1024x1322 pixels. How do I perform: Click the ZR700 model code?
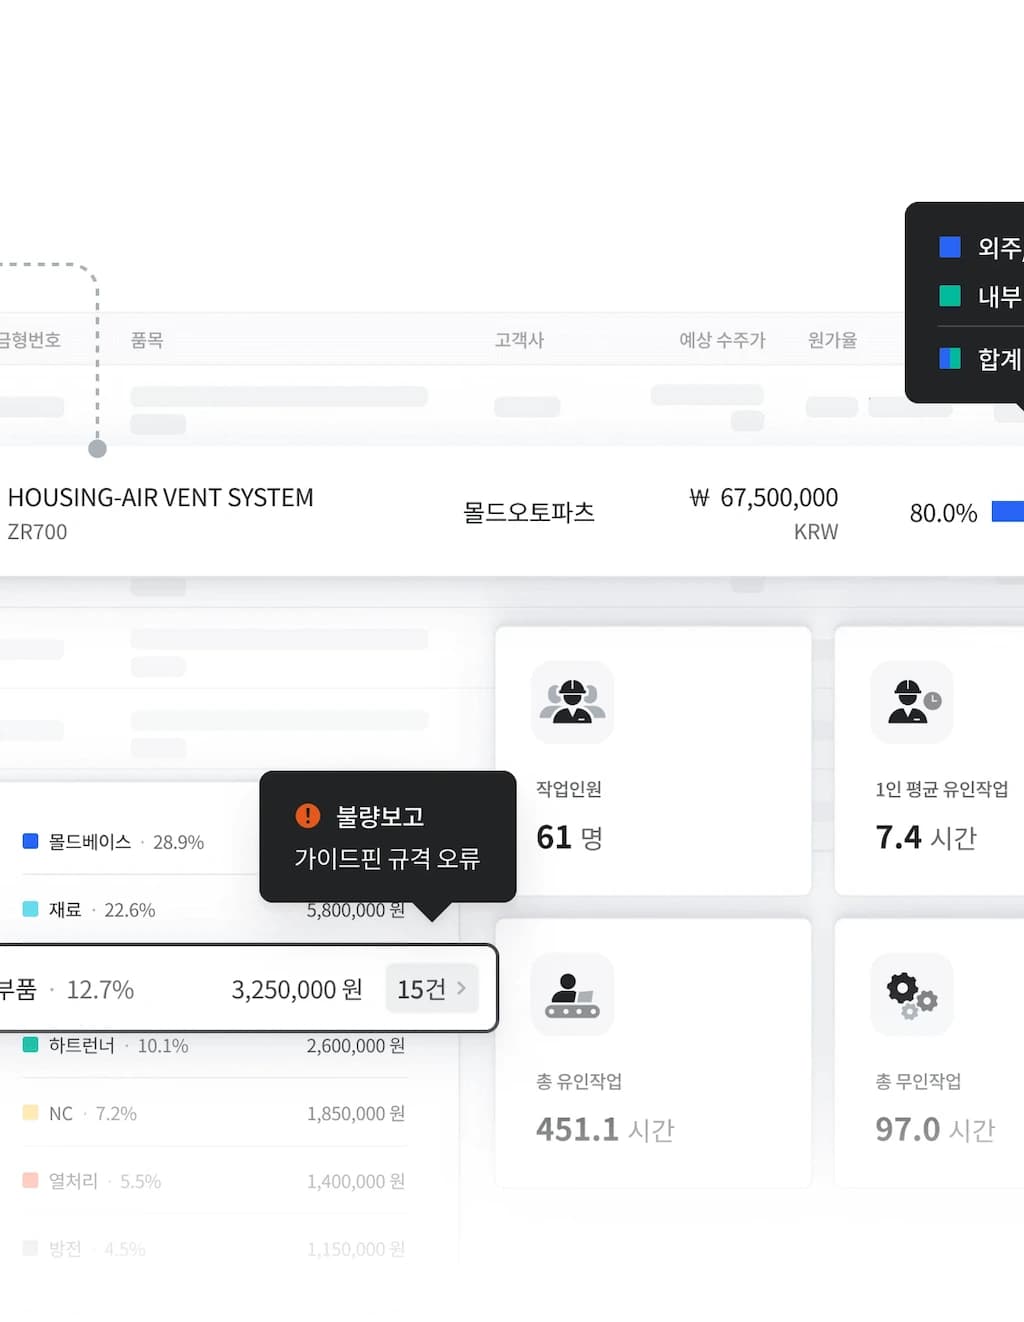pyautogui.click(x=37, y=532)
